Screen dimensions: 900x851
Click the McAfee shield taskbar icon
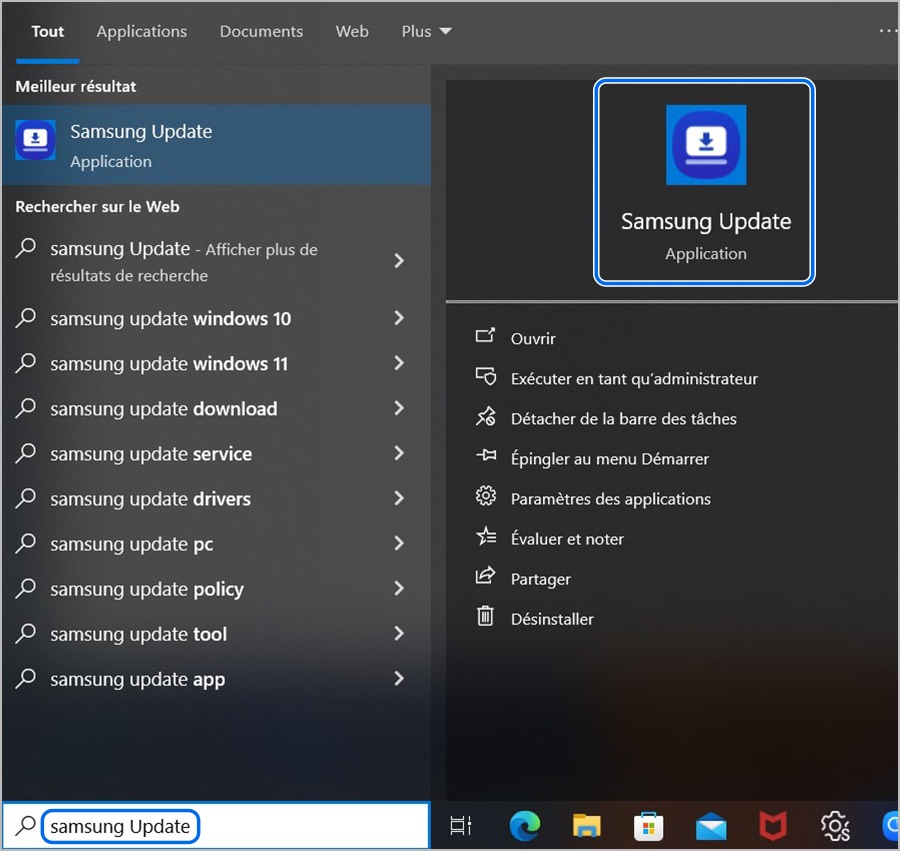pyautogui.click(x=772, y=825)
